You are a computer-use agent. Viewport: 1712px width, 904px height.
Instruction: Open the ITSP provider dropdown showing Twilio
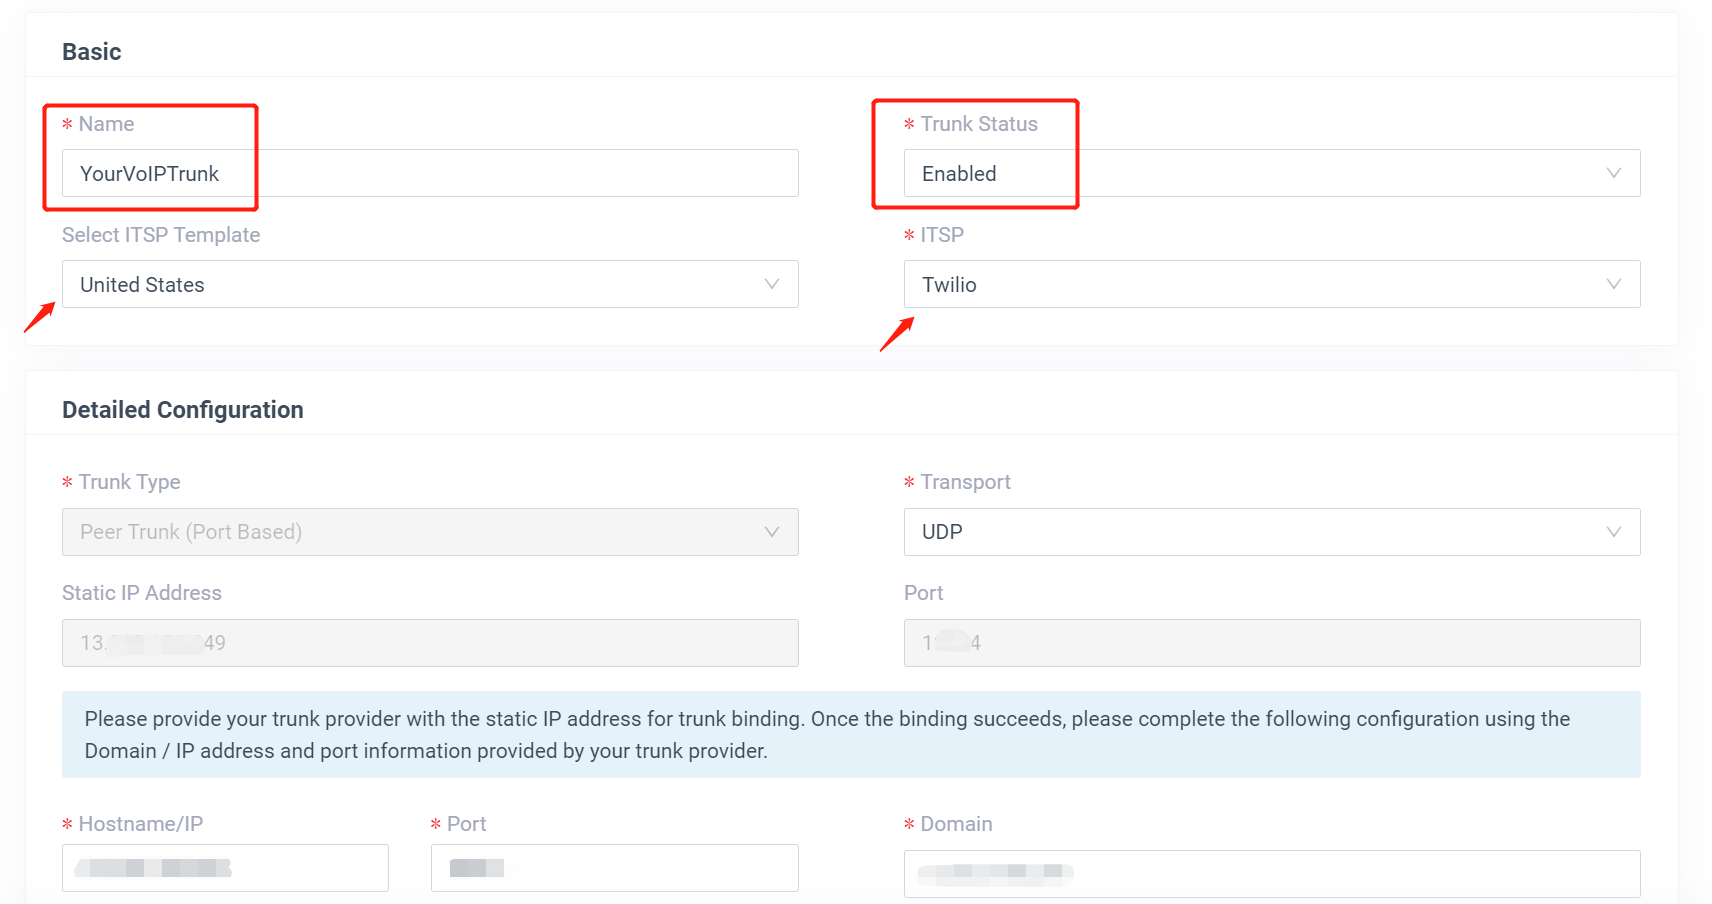point(1270,284)
